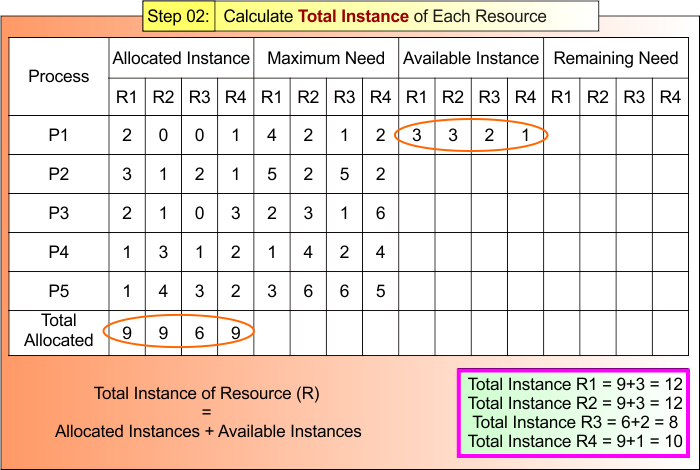Select the Allocated Instance column header

point(181,59)
